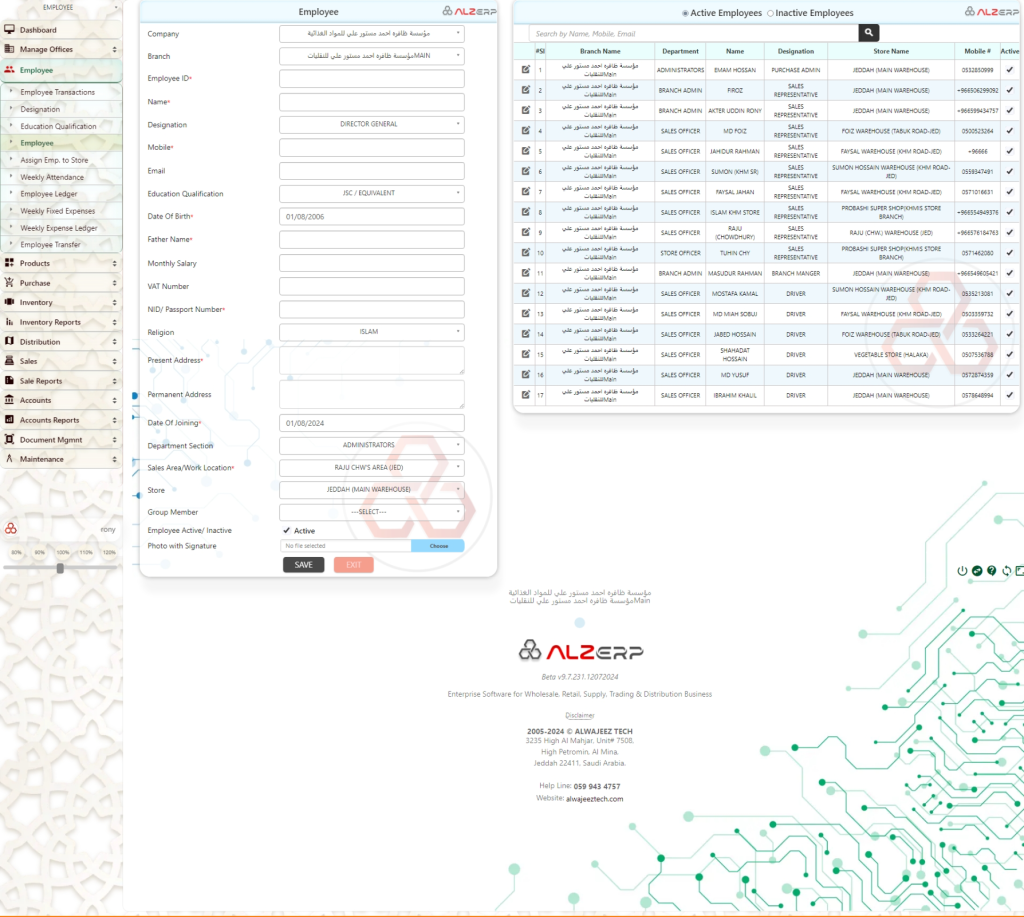The height and width of the screenshot is (917, 1024).
Task: Open edit icon for JABED HOSSAIN row
Action: pyautogui.click(x=525, y=333)
